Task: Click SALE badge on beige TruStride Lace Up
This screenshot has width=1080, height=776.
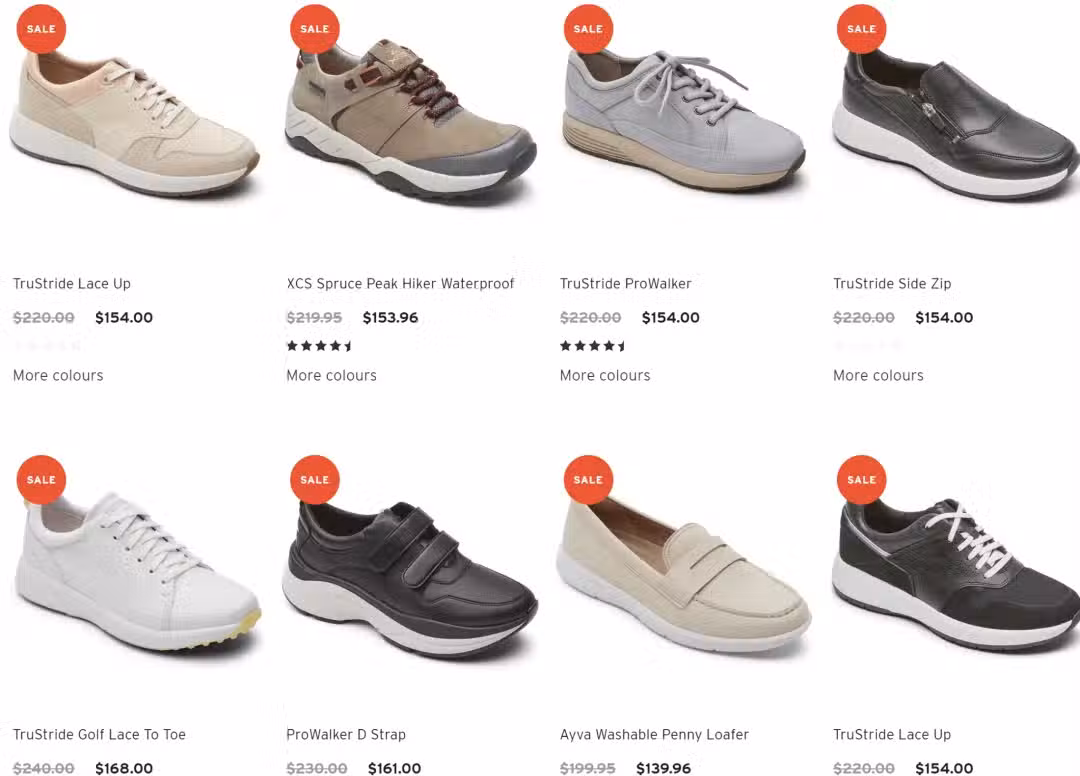Action: [41, 29]
